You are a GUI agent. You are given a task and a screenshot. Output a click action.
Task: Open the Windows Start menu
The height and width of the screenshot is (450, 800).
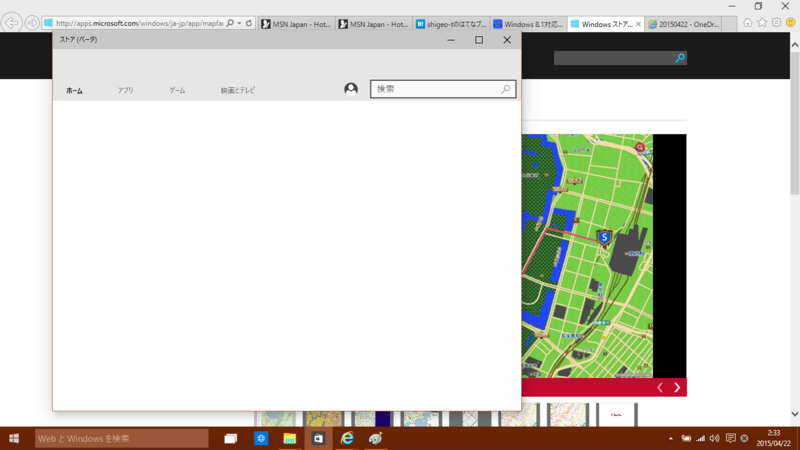click(x=14, y=438)
